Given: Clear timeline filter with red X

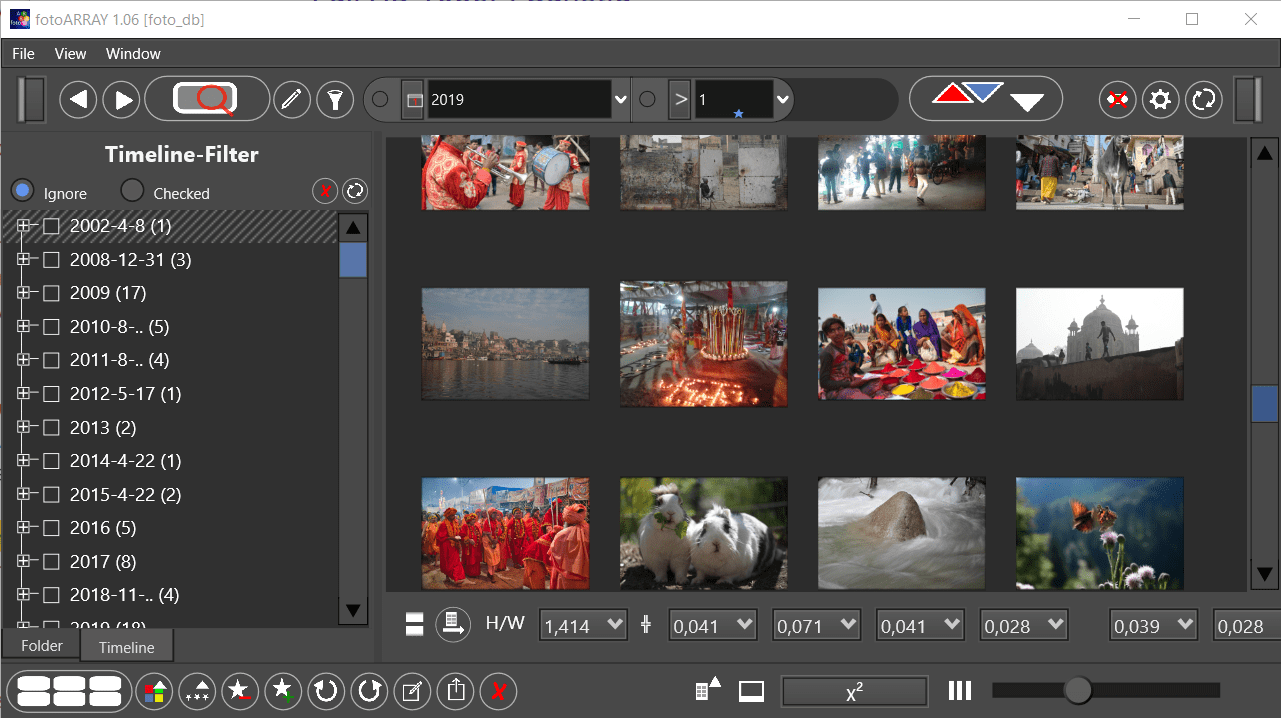Looking at the screenshot, I should (325, 191).
